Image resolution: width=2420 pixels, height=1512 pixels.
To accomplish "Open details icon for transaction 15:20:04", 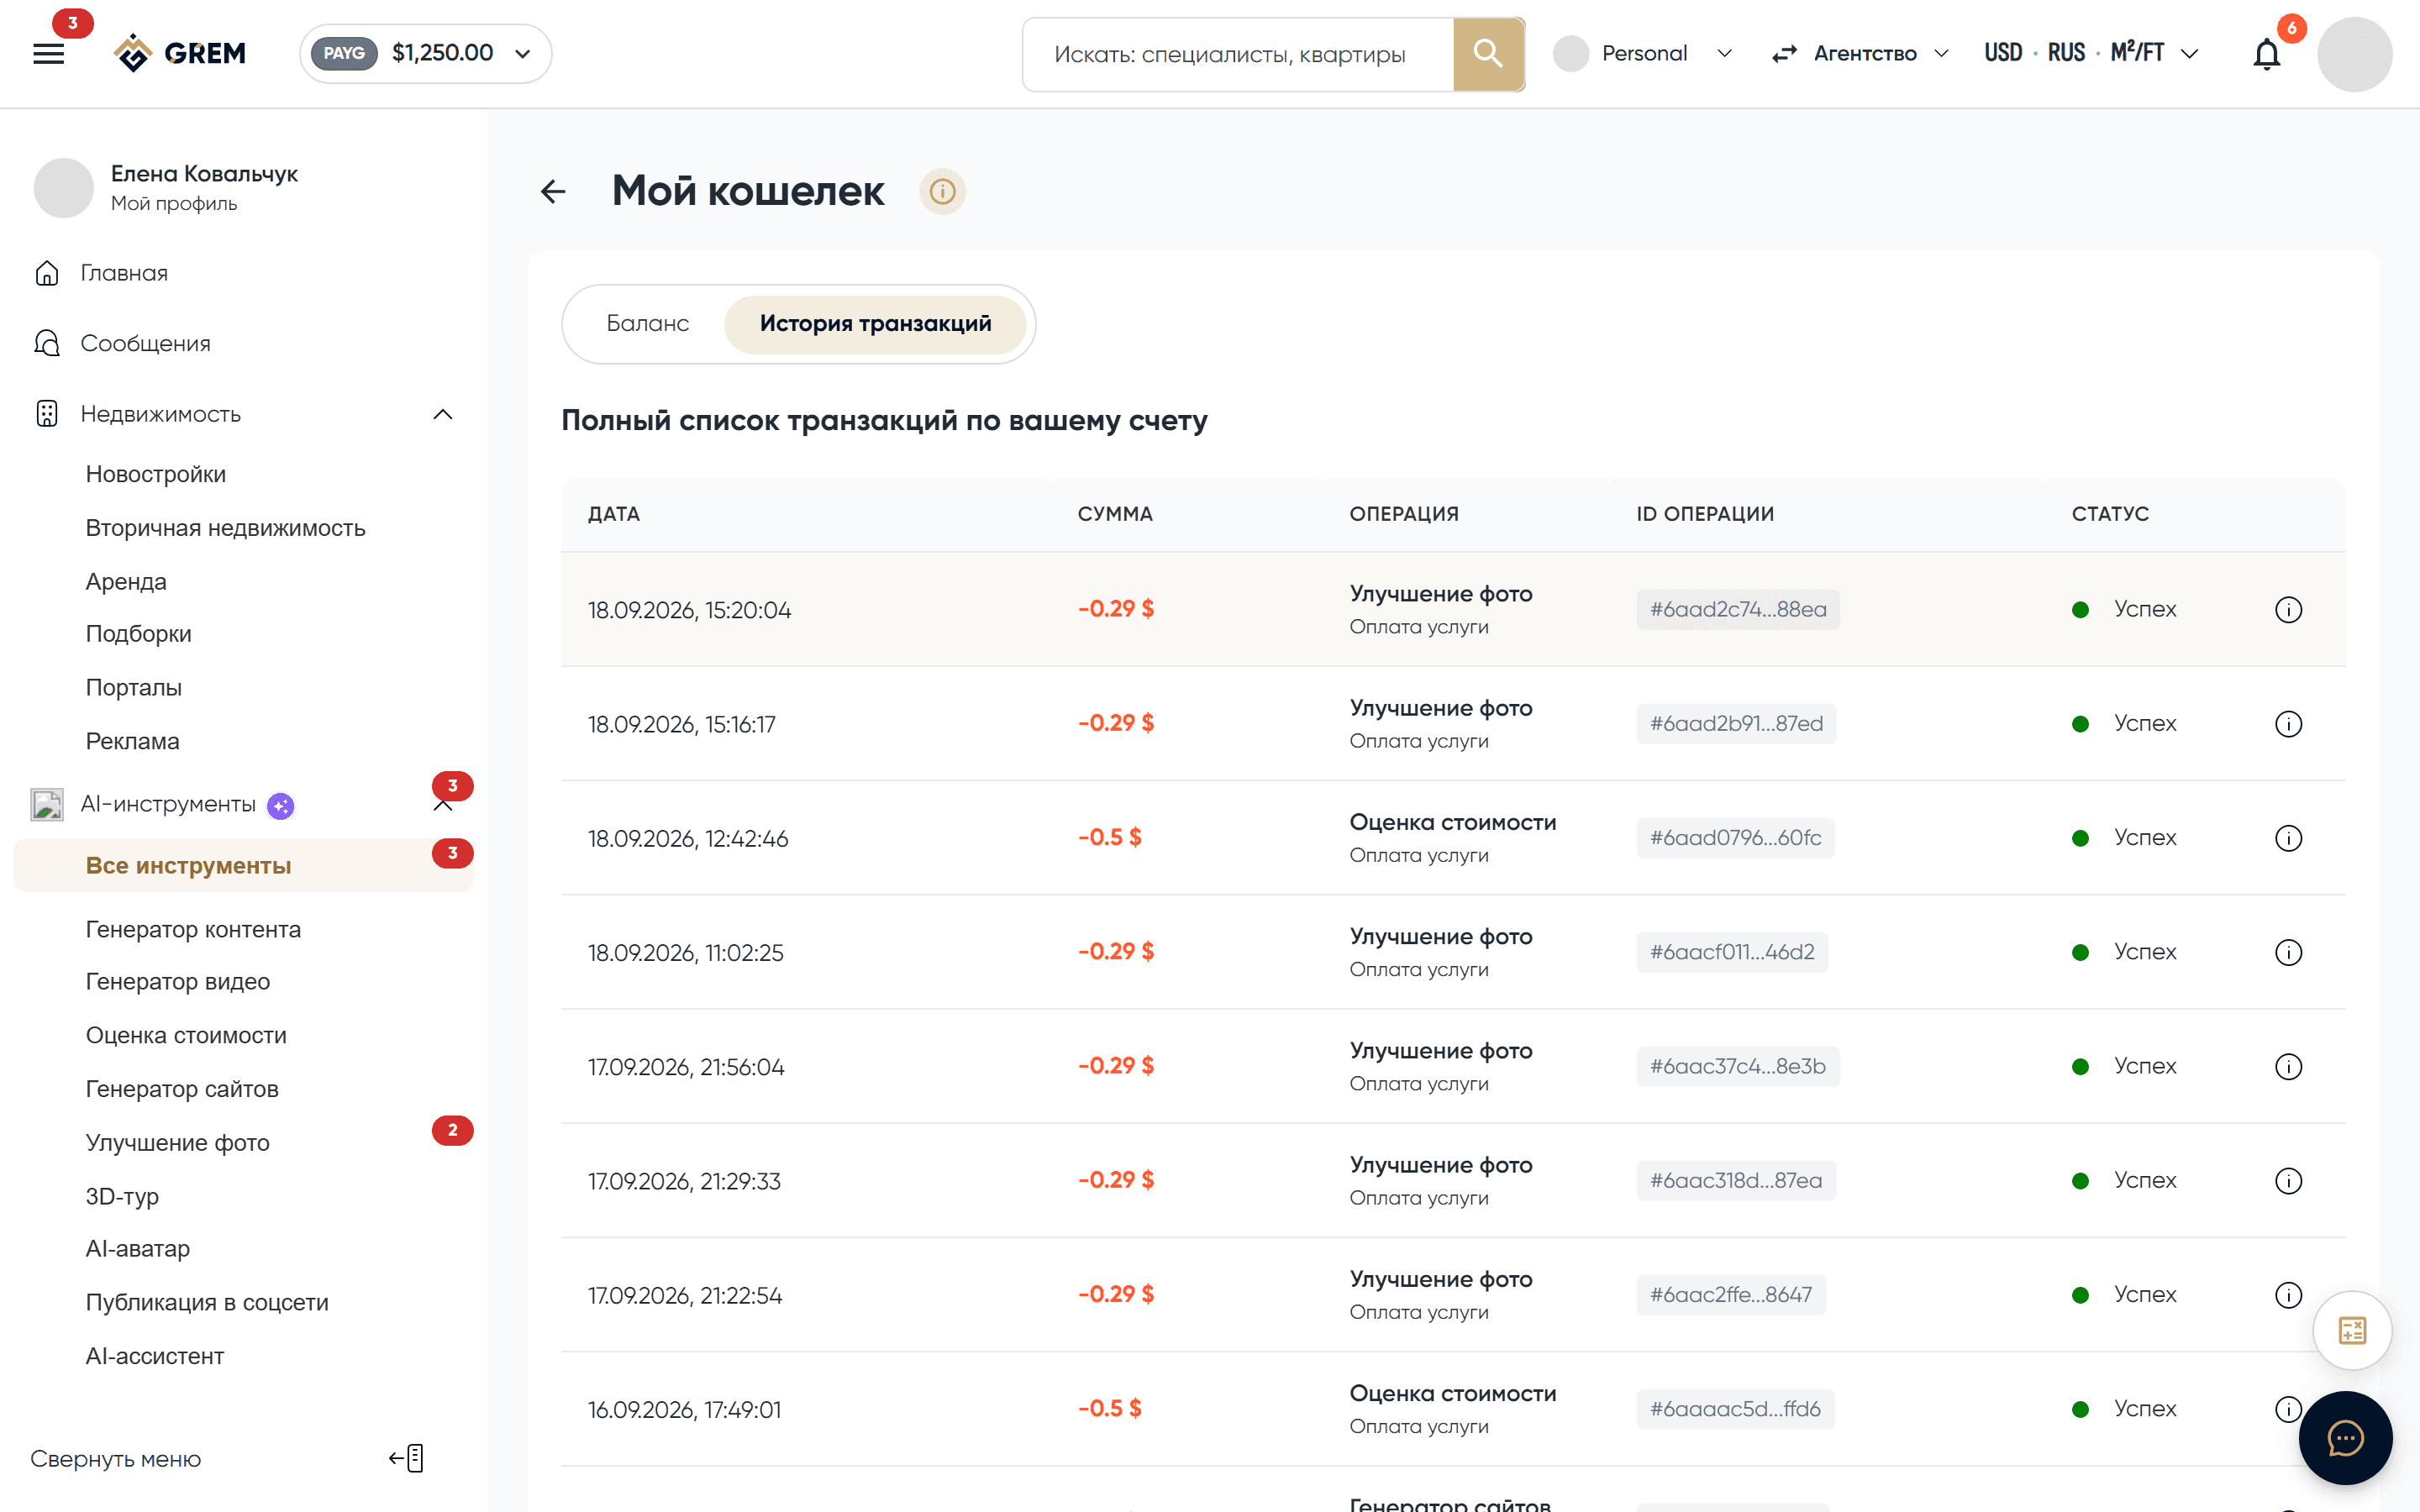I will pyautogui.click(x=2288, y=609).
